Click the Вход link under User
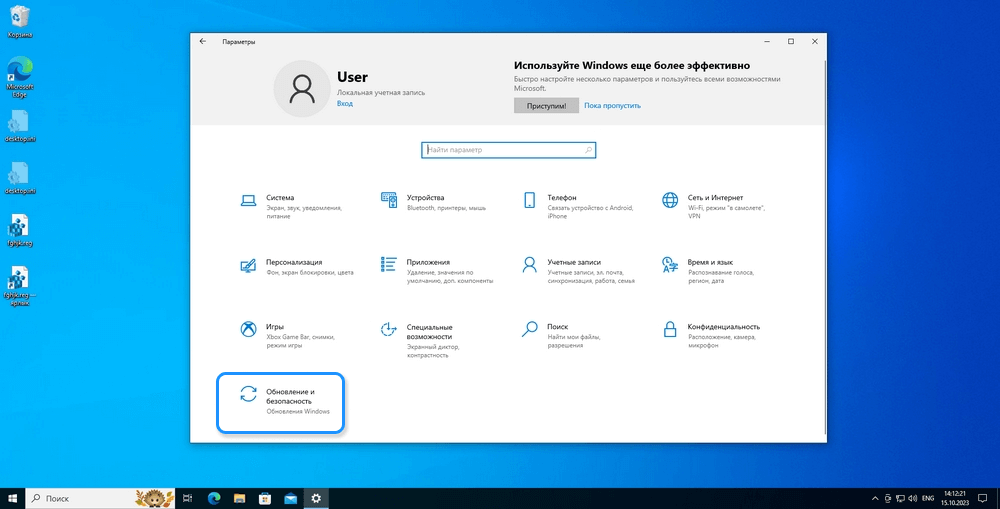Image resolution: width=1000 pixels, height=509 pixels. coord(344,103)
